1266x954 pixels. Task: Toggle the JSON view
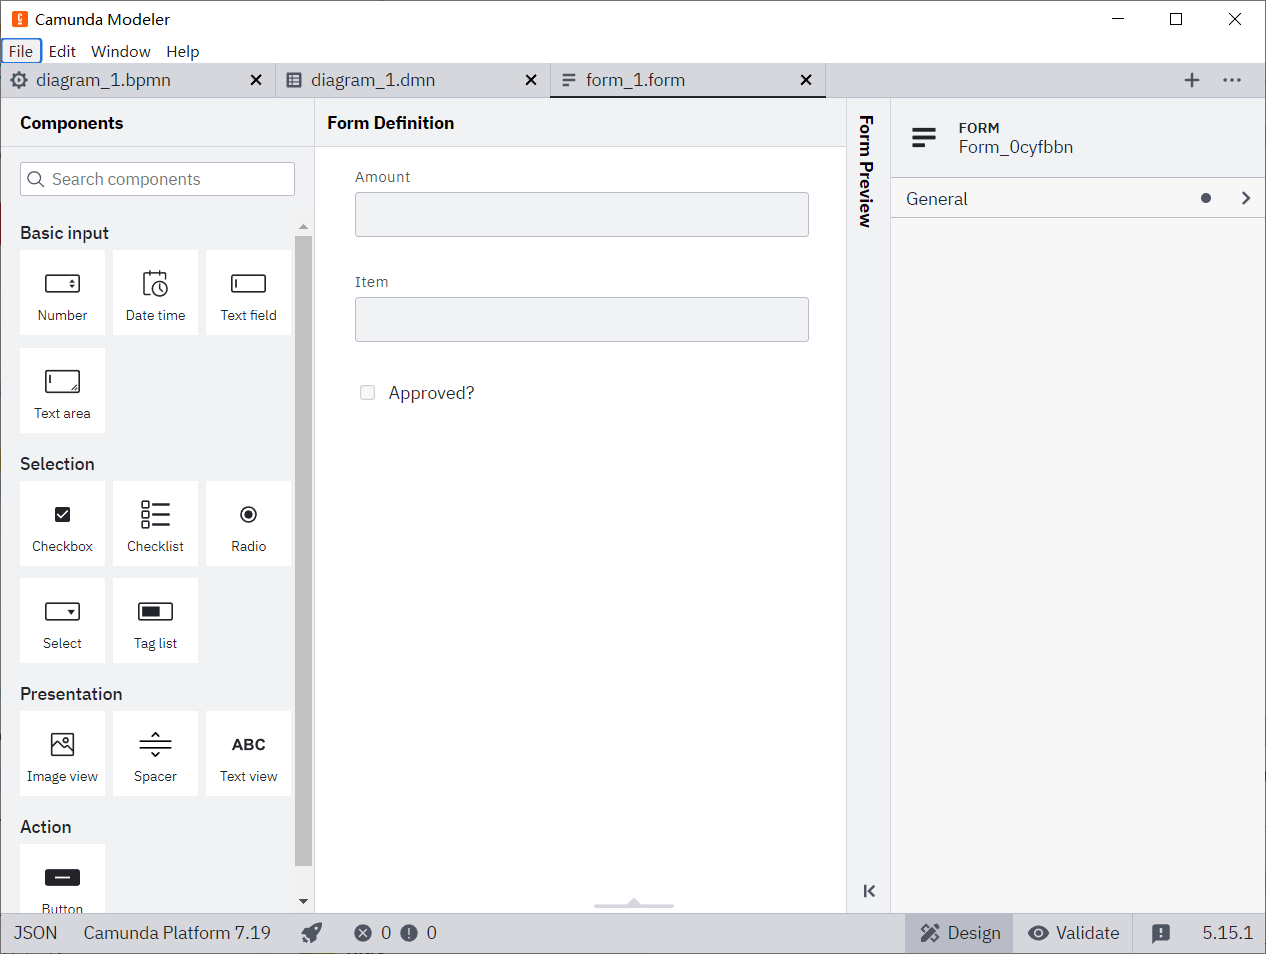[x=36, y=933]
